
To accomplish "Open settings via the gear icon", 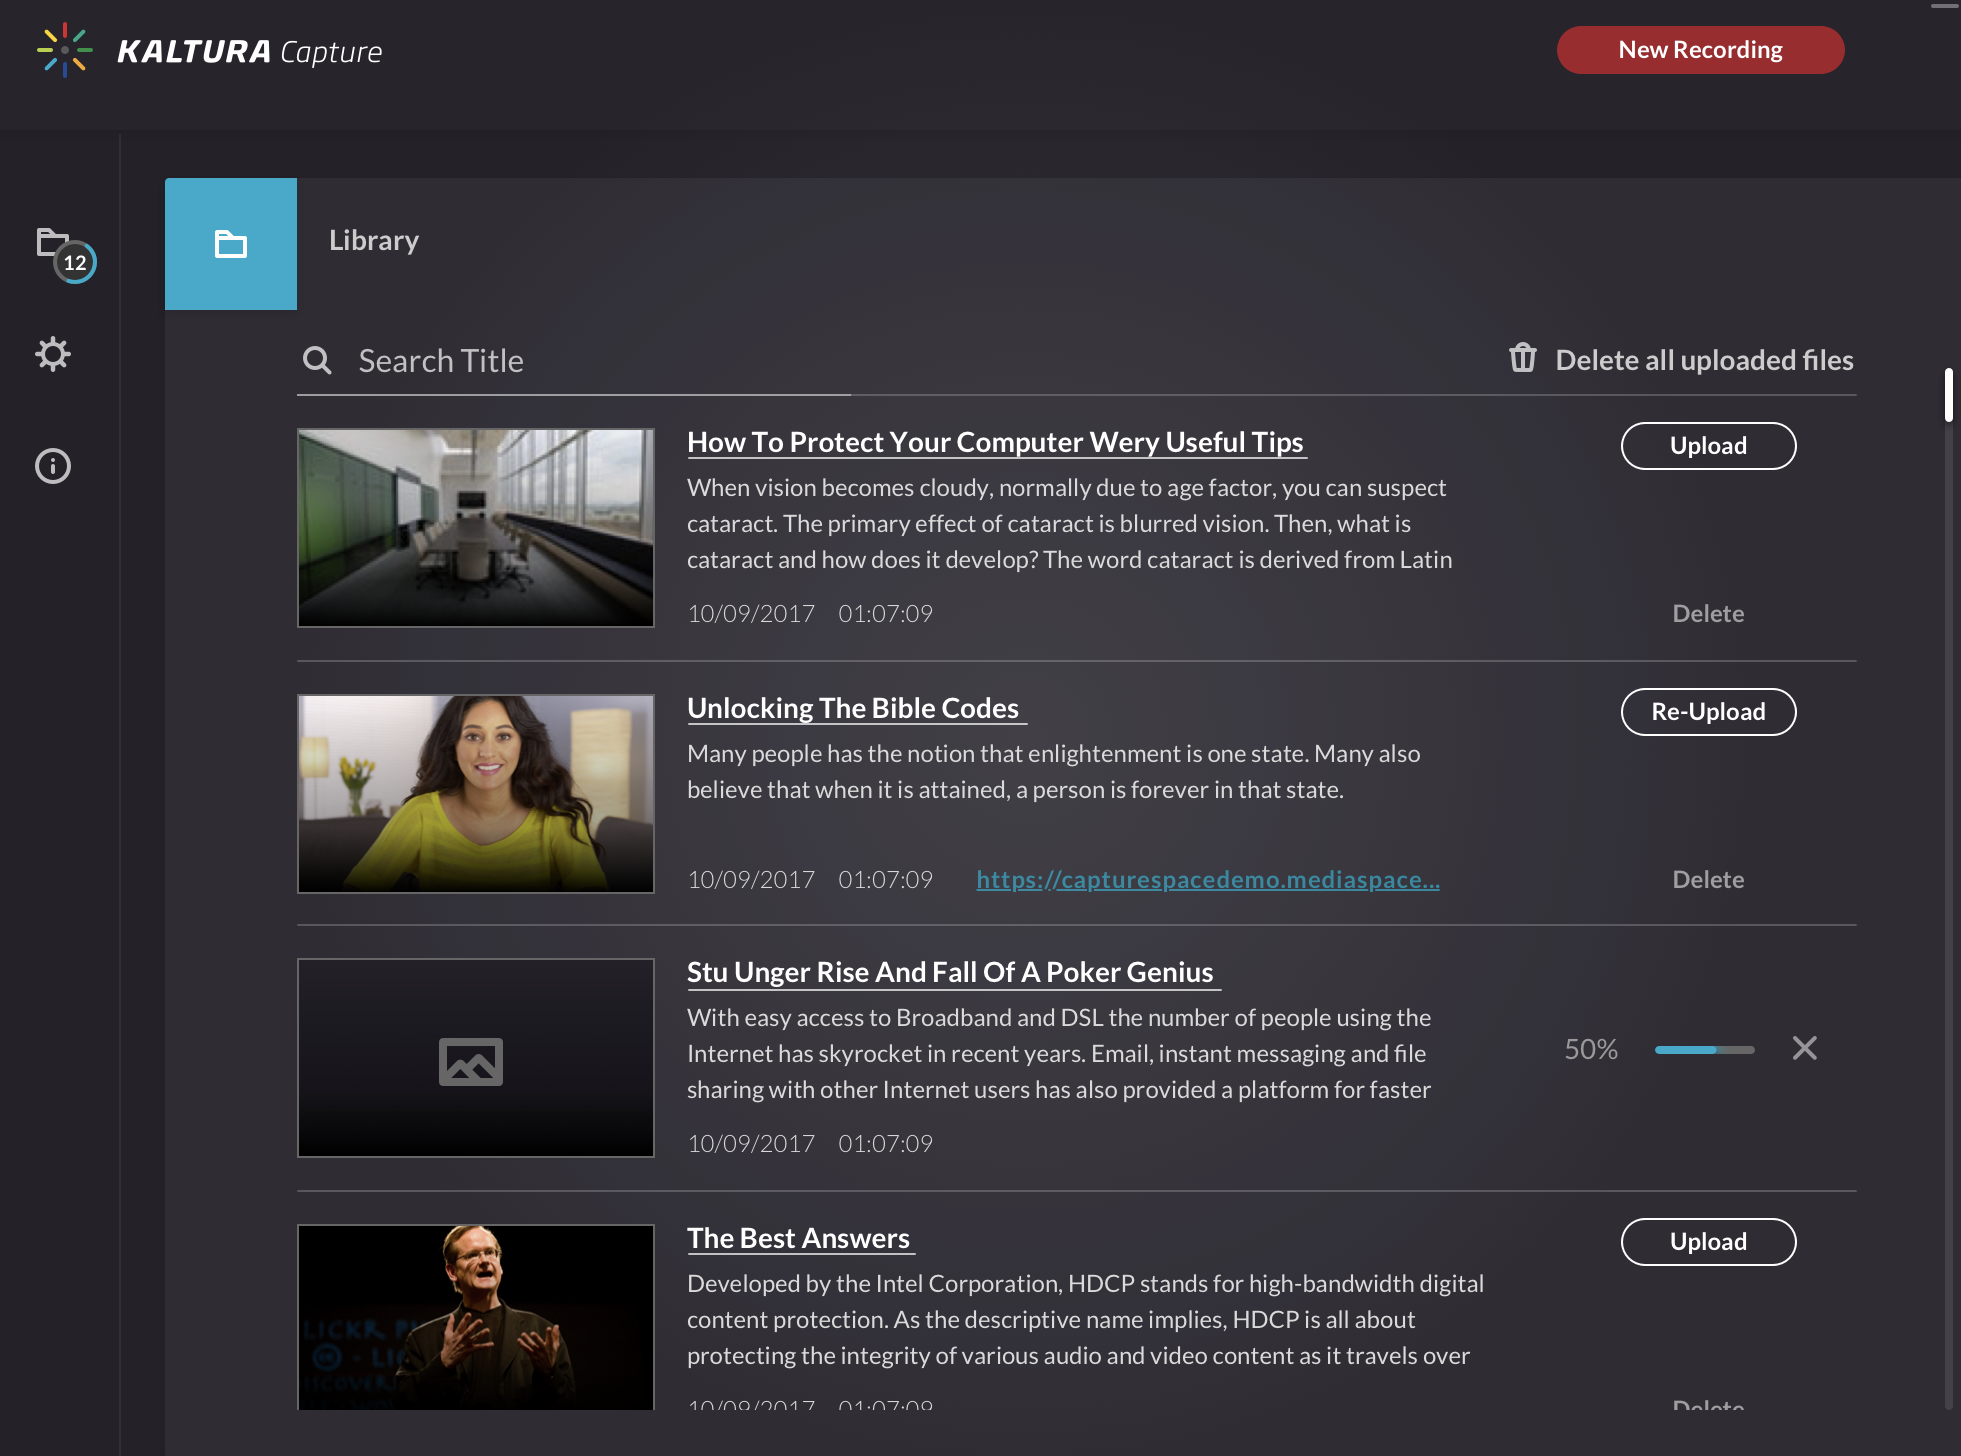I will point(53,354).
